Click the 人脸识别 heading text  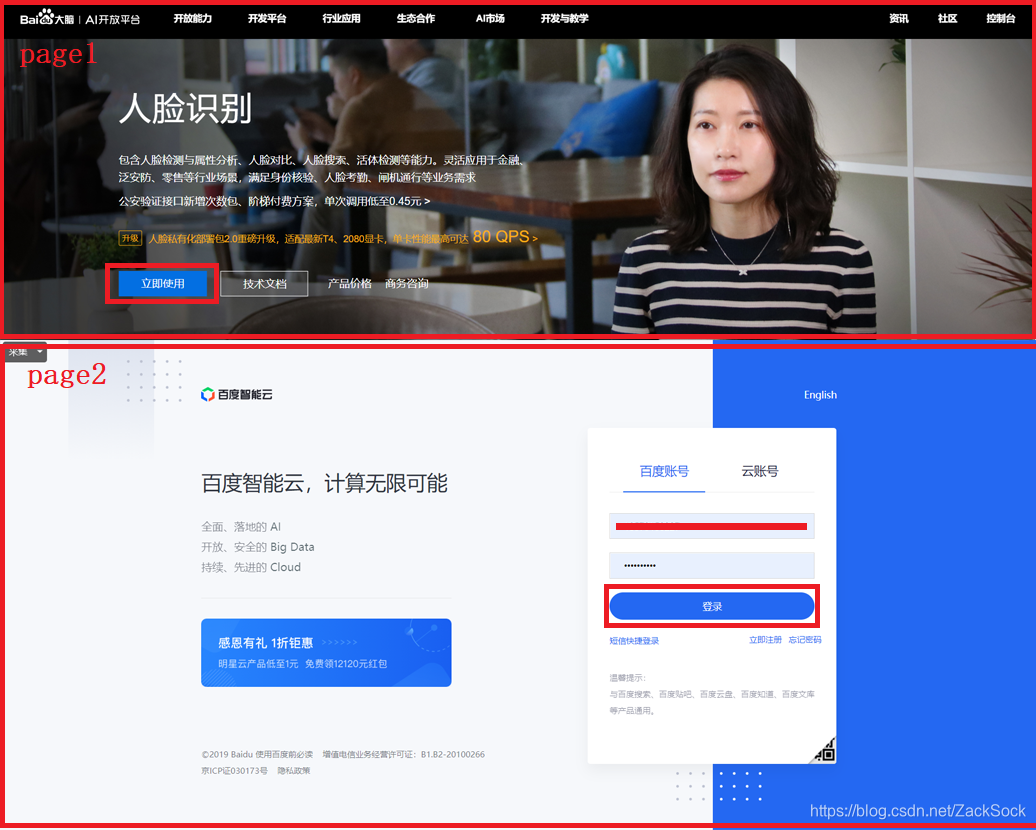pos(186,108)
